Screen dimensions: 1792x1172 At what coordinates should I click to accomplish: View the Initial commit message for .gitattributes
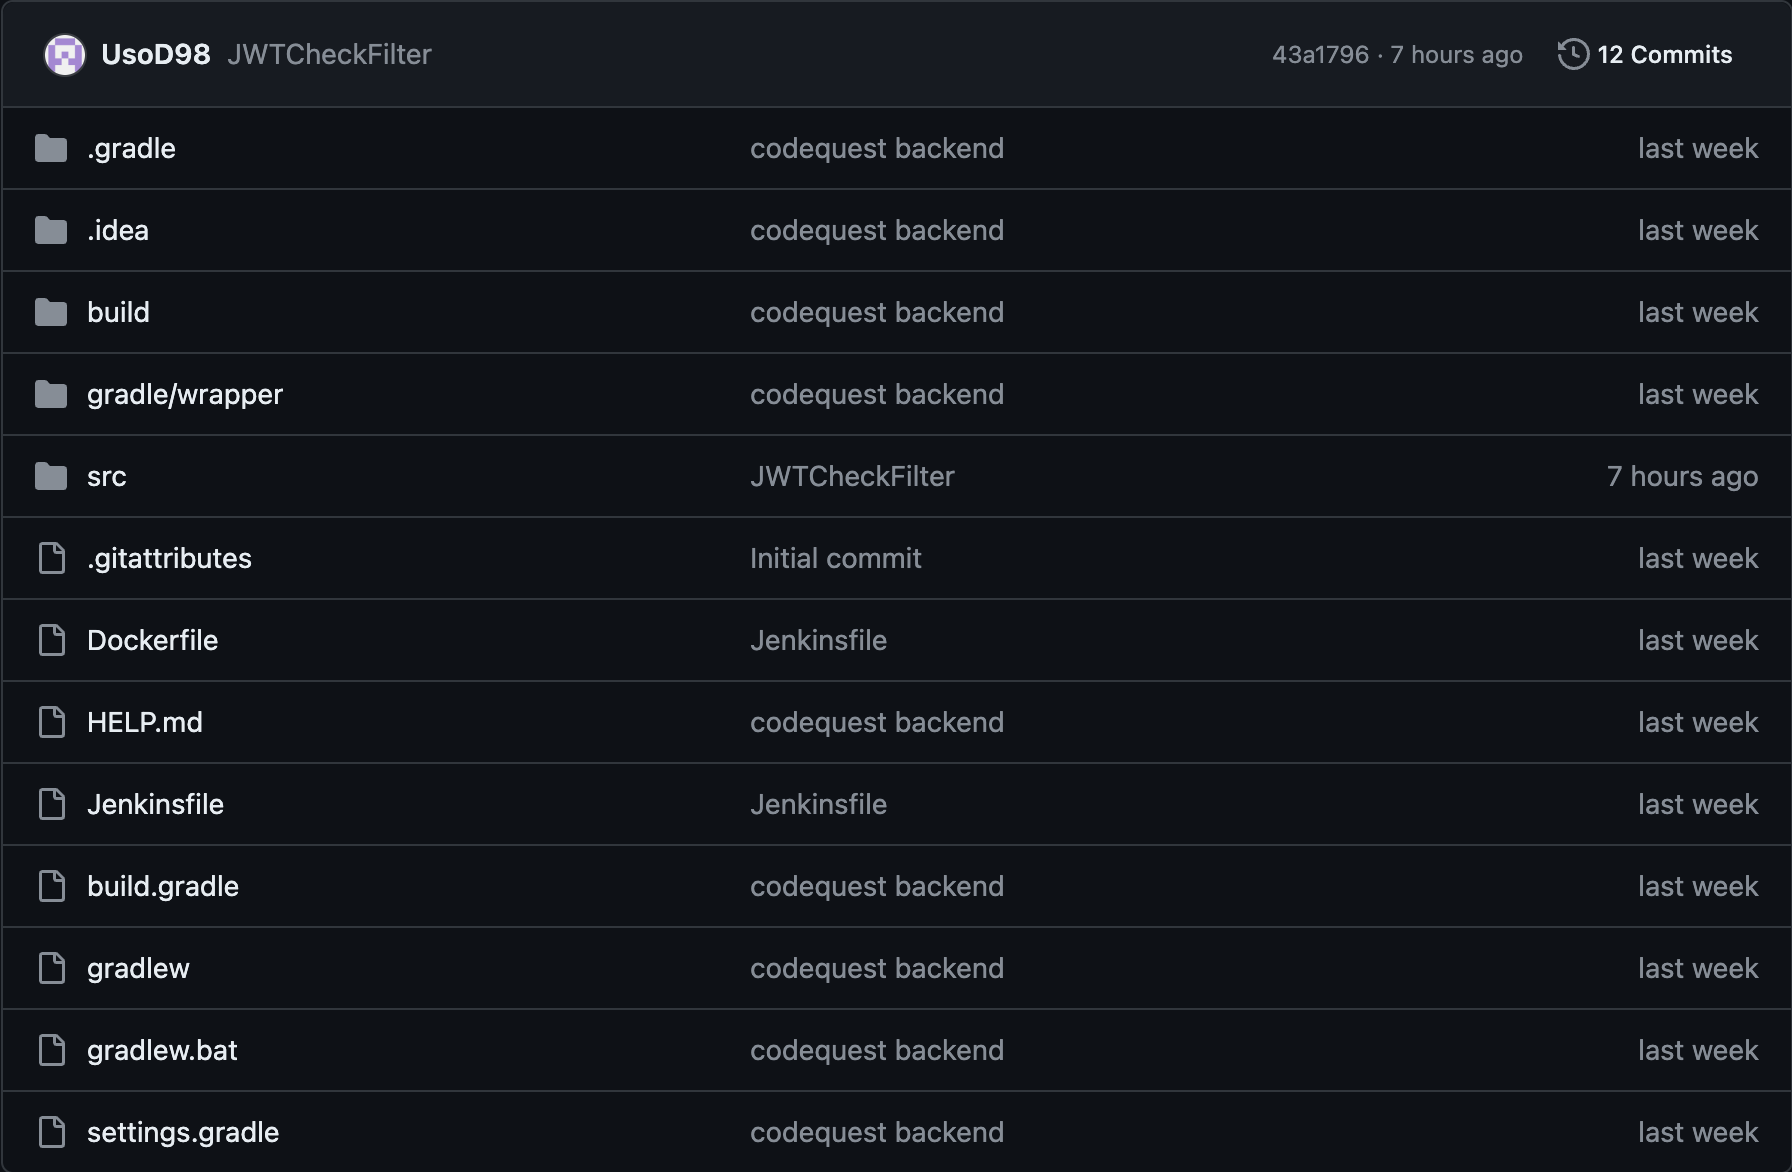[835, 558]
